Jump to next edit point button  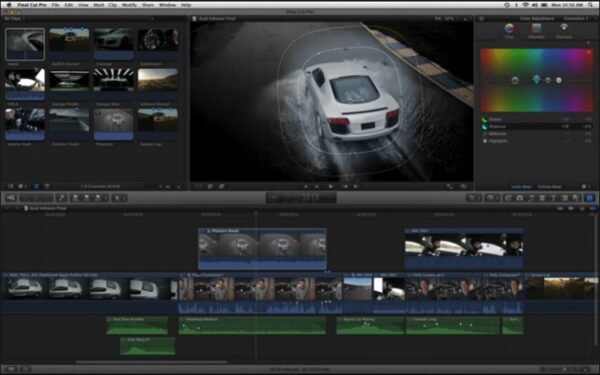(355, 186)
